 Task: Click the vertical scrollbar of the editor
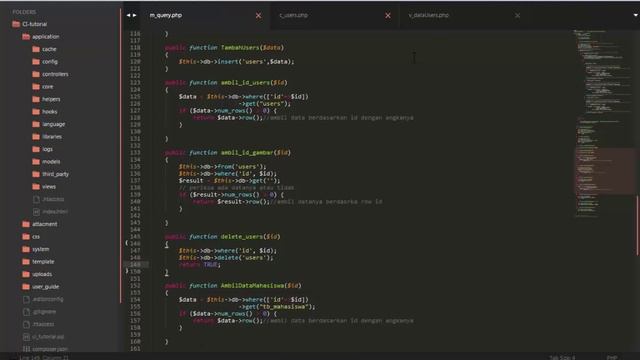coord(637,226)
